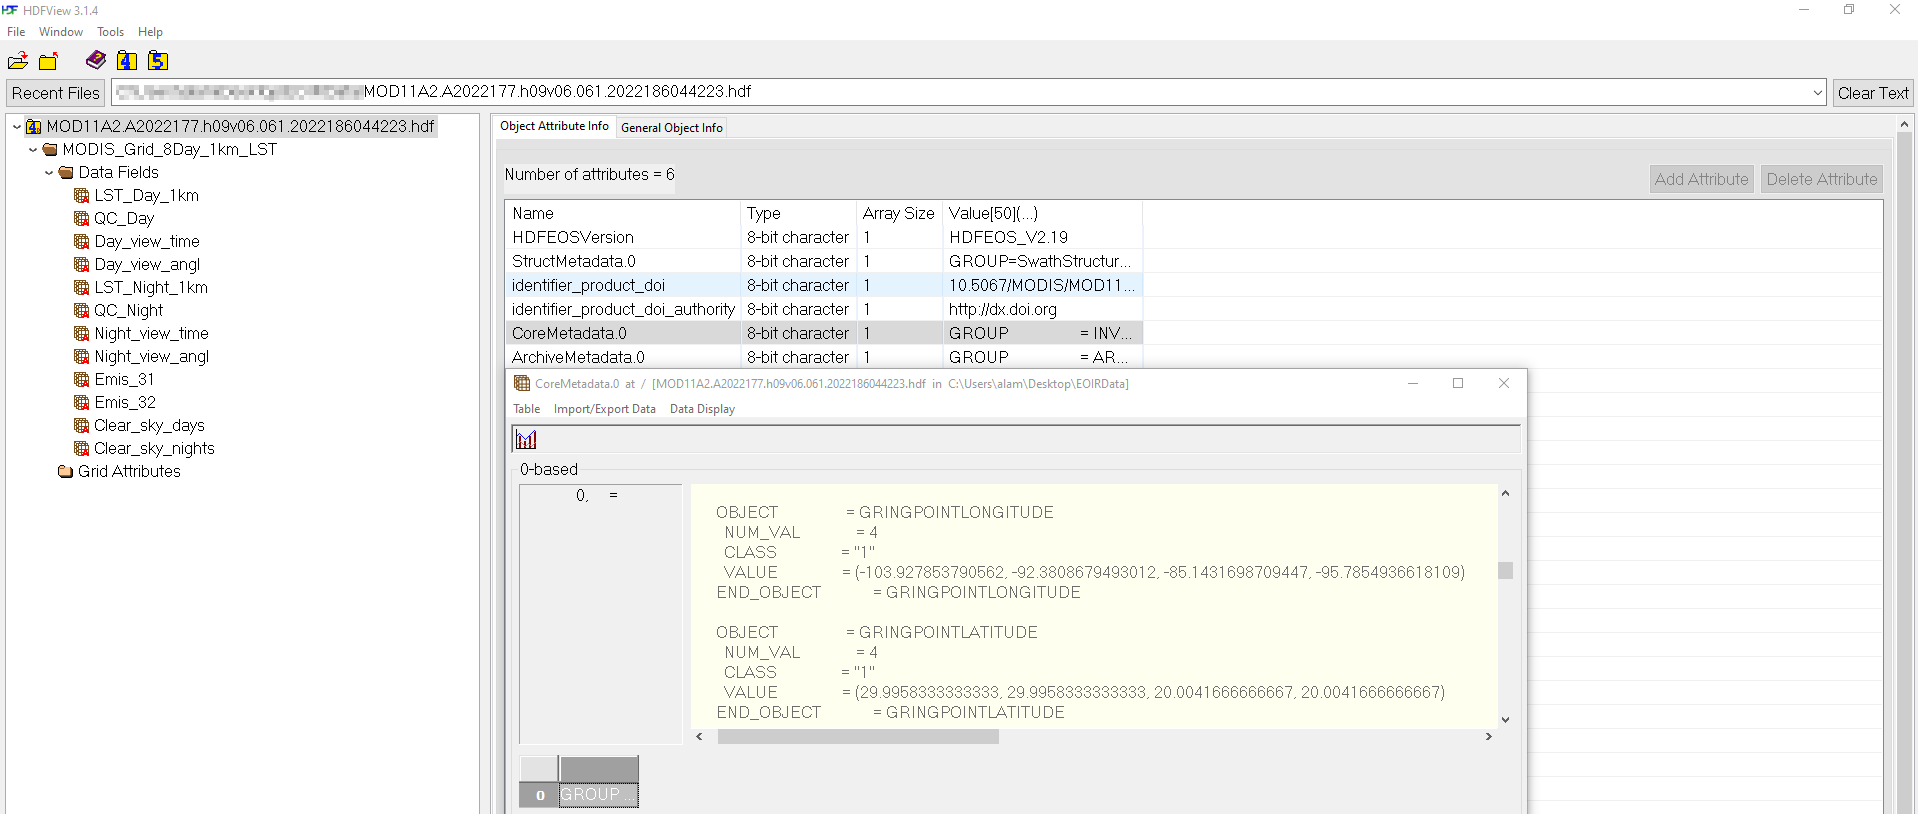Click the Clear Text button
The height and width of the screenshot is (814, 1918).
click(1873, 92)
